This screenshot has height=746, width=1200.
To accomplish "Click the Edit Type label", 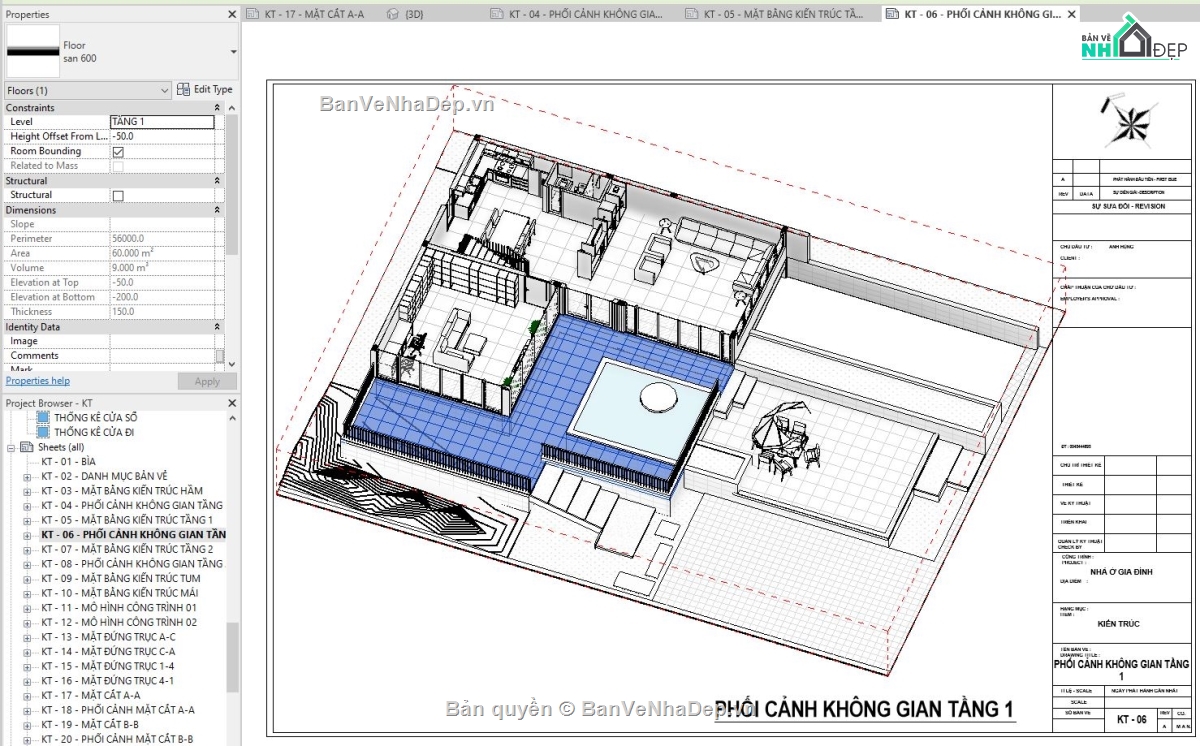I will point(213,89).
